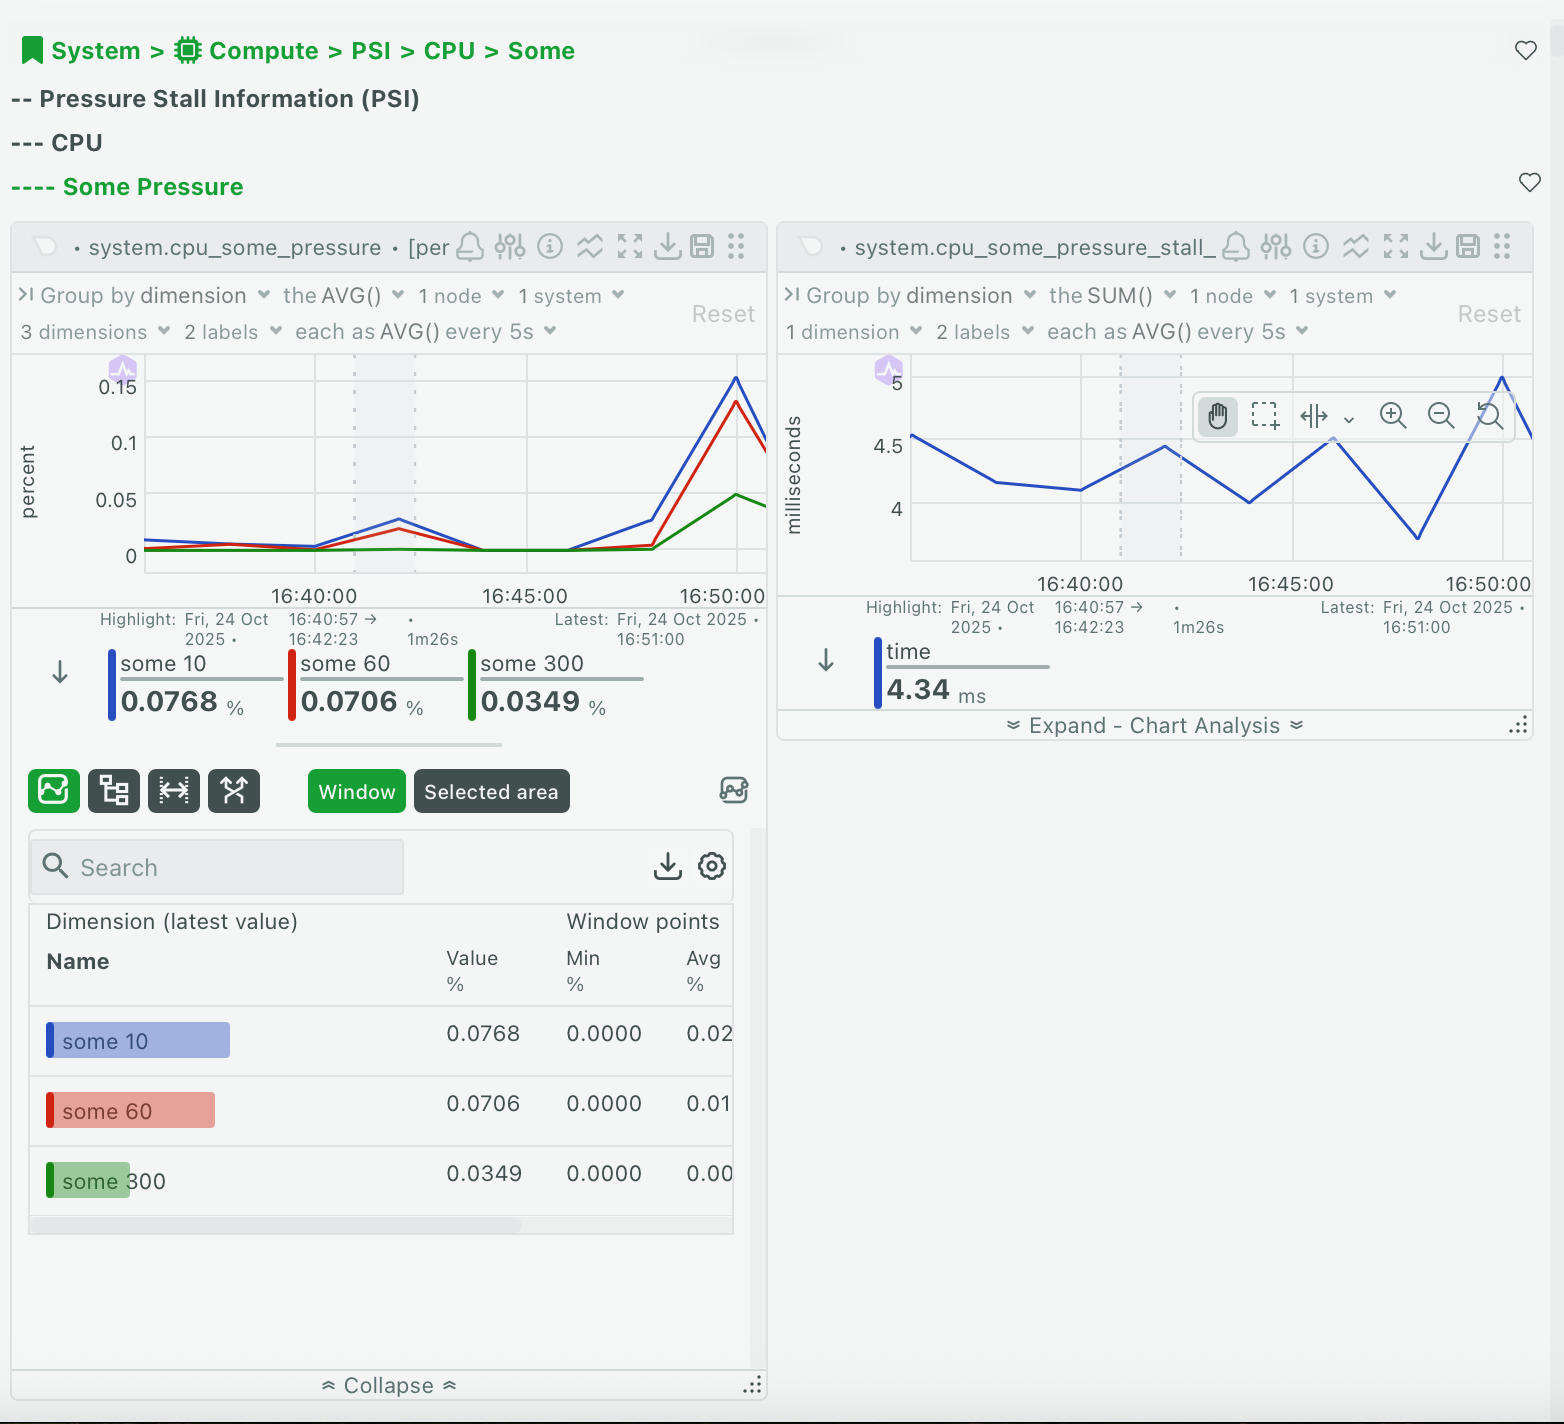Select the hierarchy tree view mode
Screen dimensions: 1564x1424
click(x=114, y=791)
